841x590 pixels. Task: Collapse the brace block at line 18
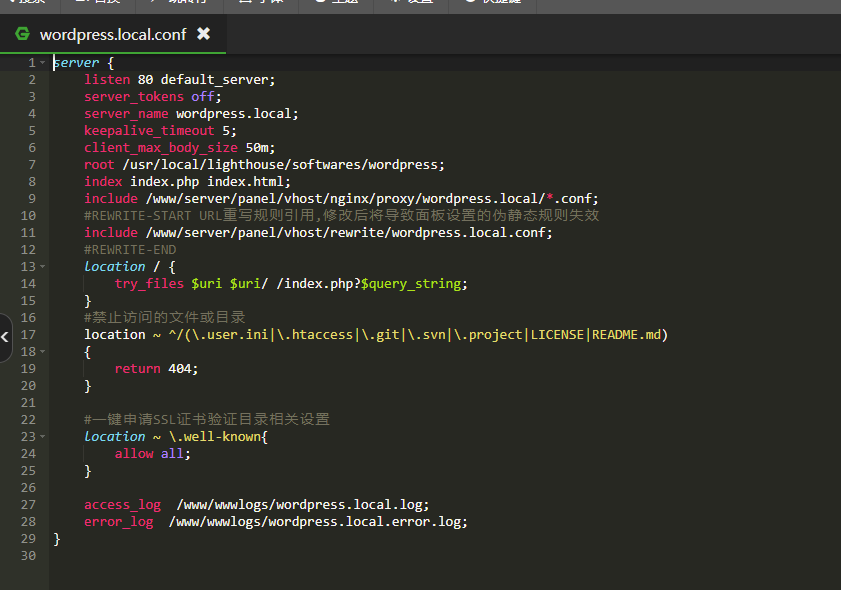43,352
